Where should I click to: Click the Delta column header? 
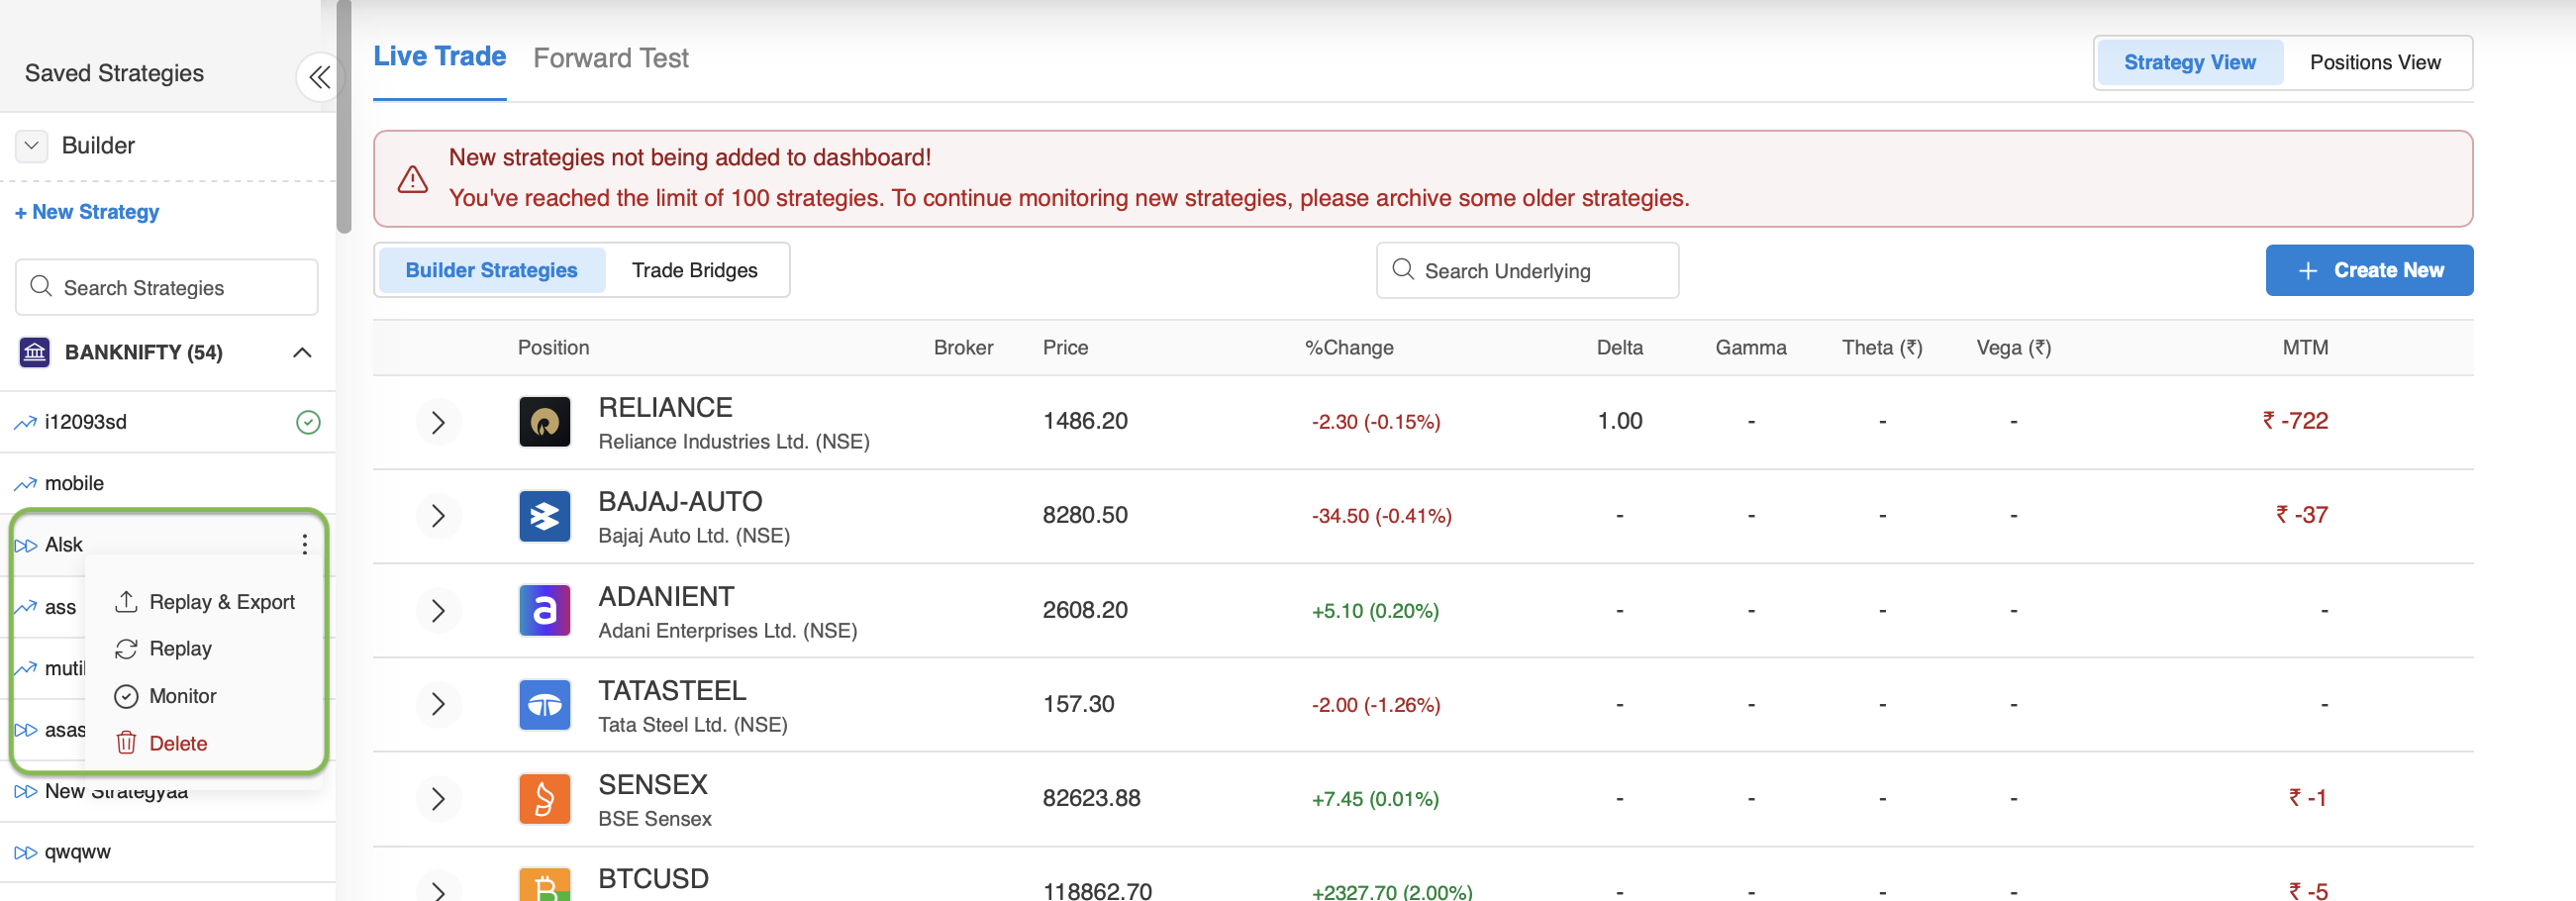coord(1619,347)
